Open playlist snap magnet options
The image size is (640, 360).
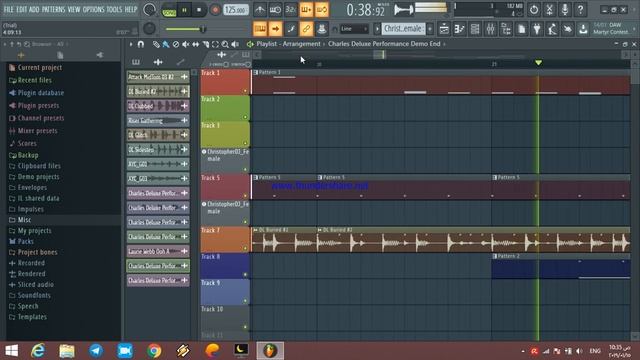(x=141, y=44)
